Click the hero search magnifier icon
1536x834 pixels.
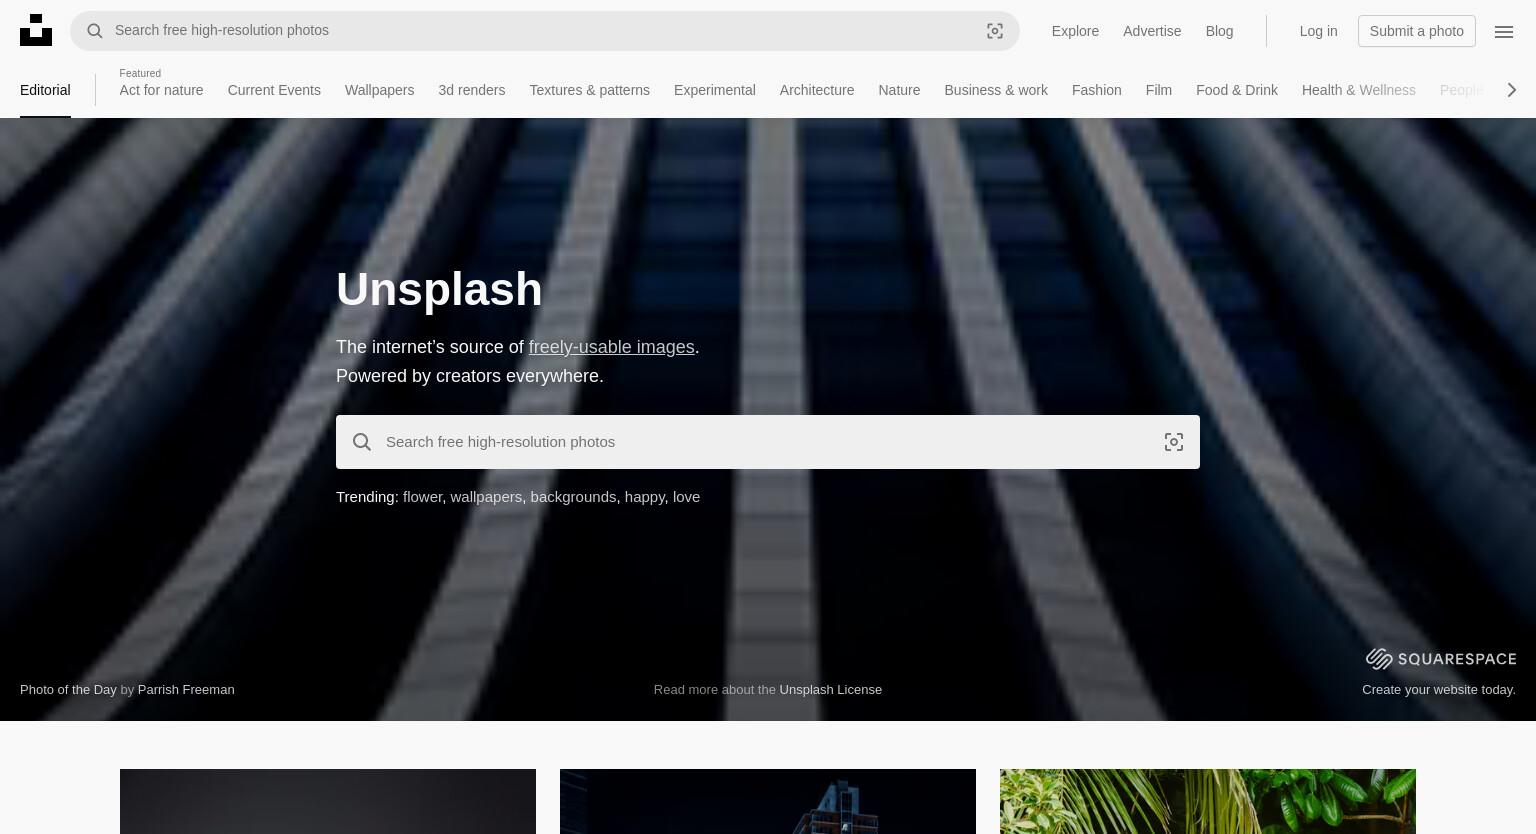coord(362,442)
